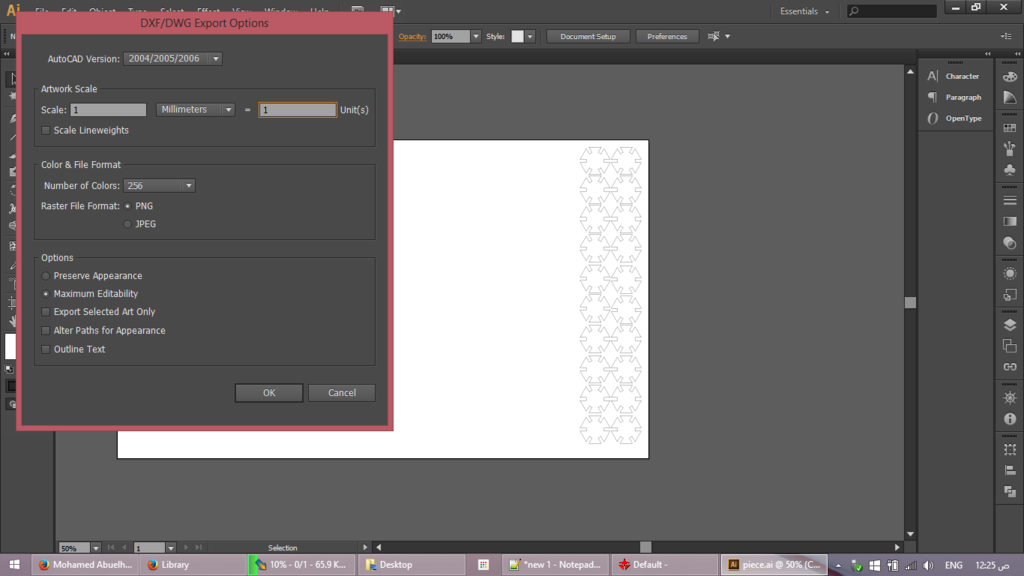This screenshot has width=1024, height=576.
Task: Click the Unit(s) value input field
Action: click(x=298, y=110)
